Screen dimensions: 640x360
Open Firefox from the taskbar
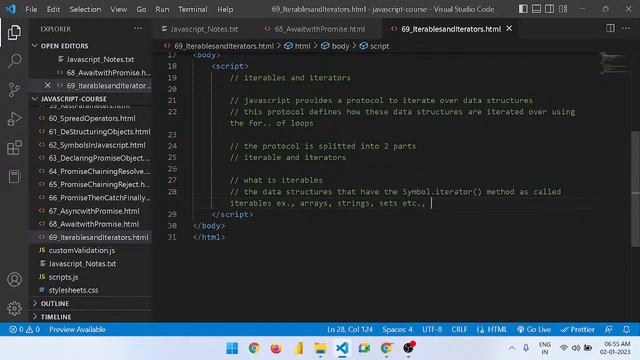276,348
